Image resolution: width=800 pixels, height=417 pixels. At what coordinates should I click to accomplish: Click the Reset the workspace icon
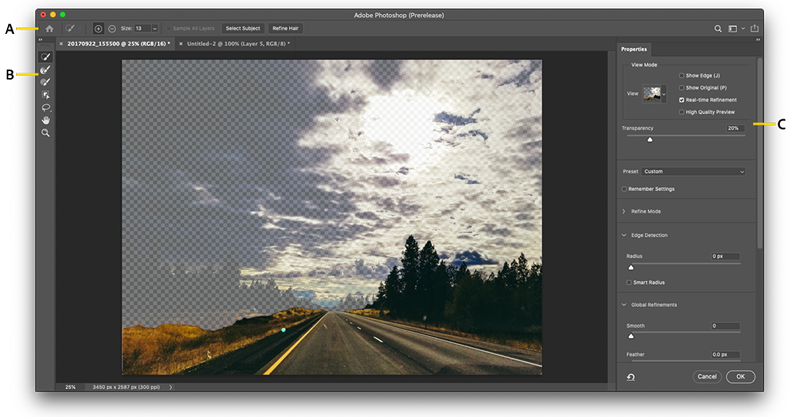click(x=631, y=377)
